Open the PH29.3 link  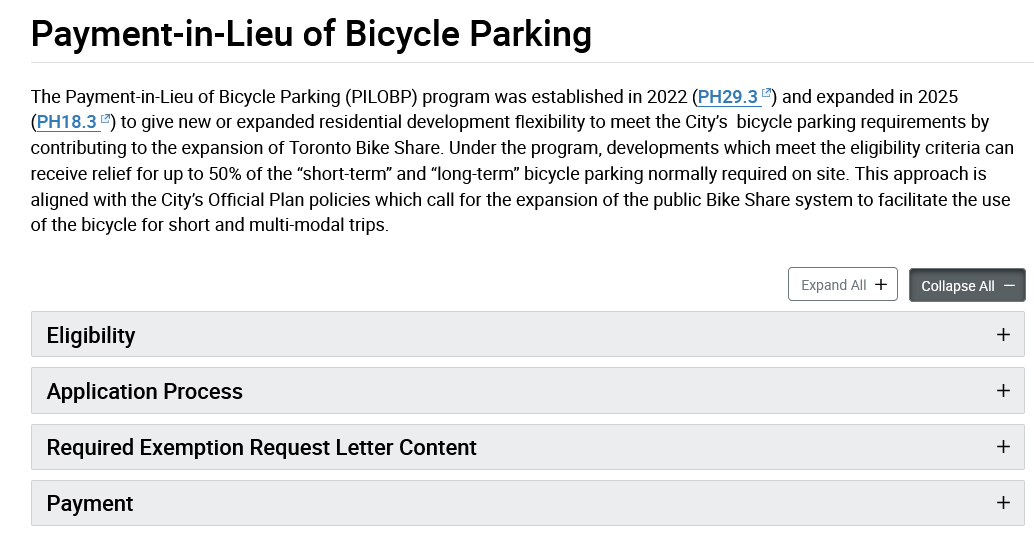pos(728,97)
